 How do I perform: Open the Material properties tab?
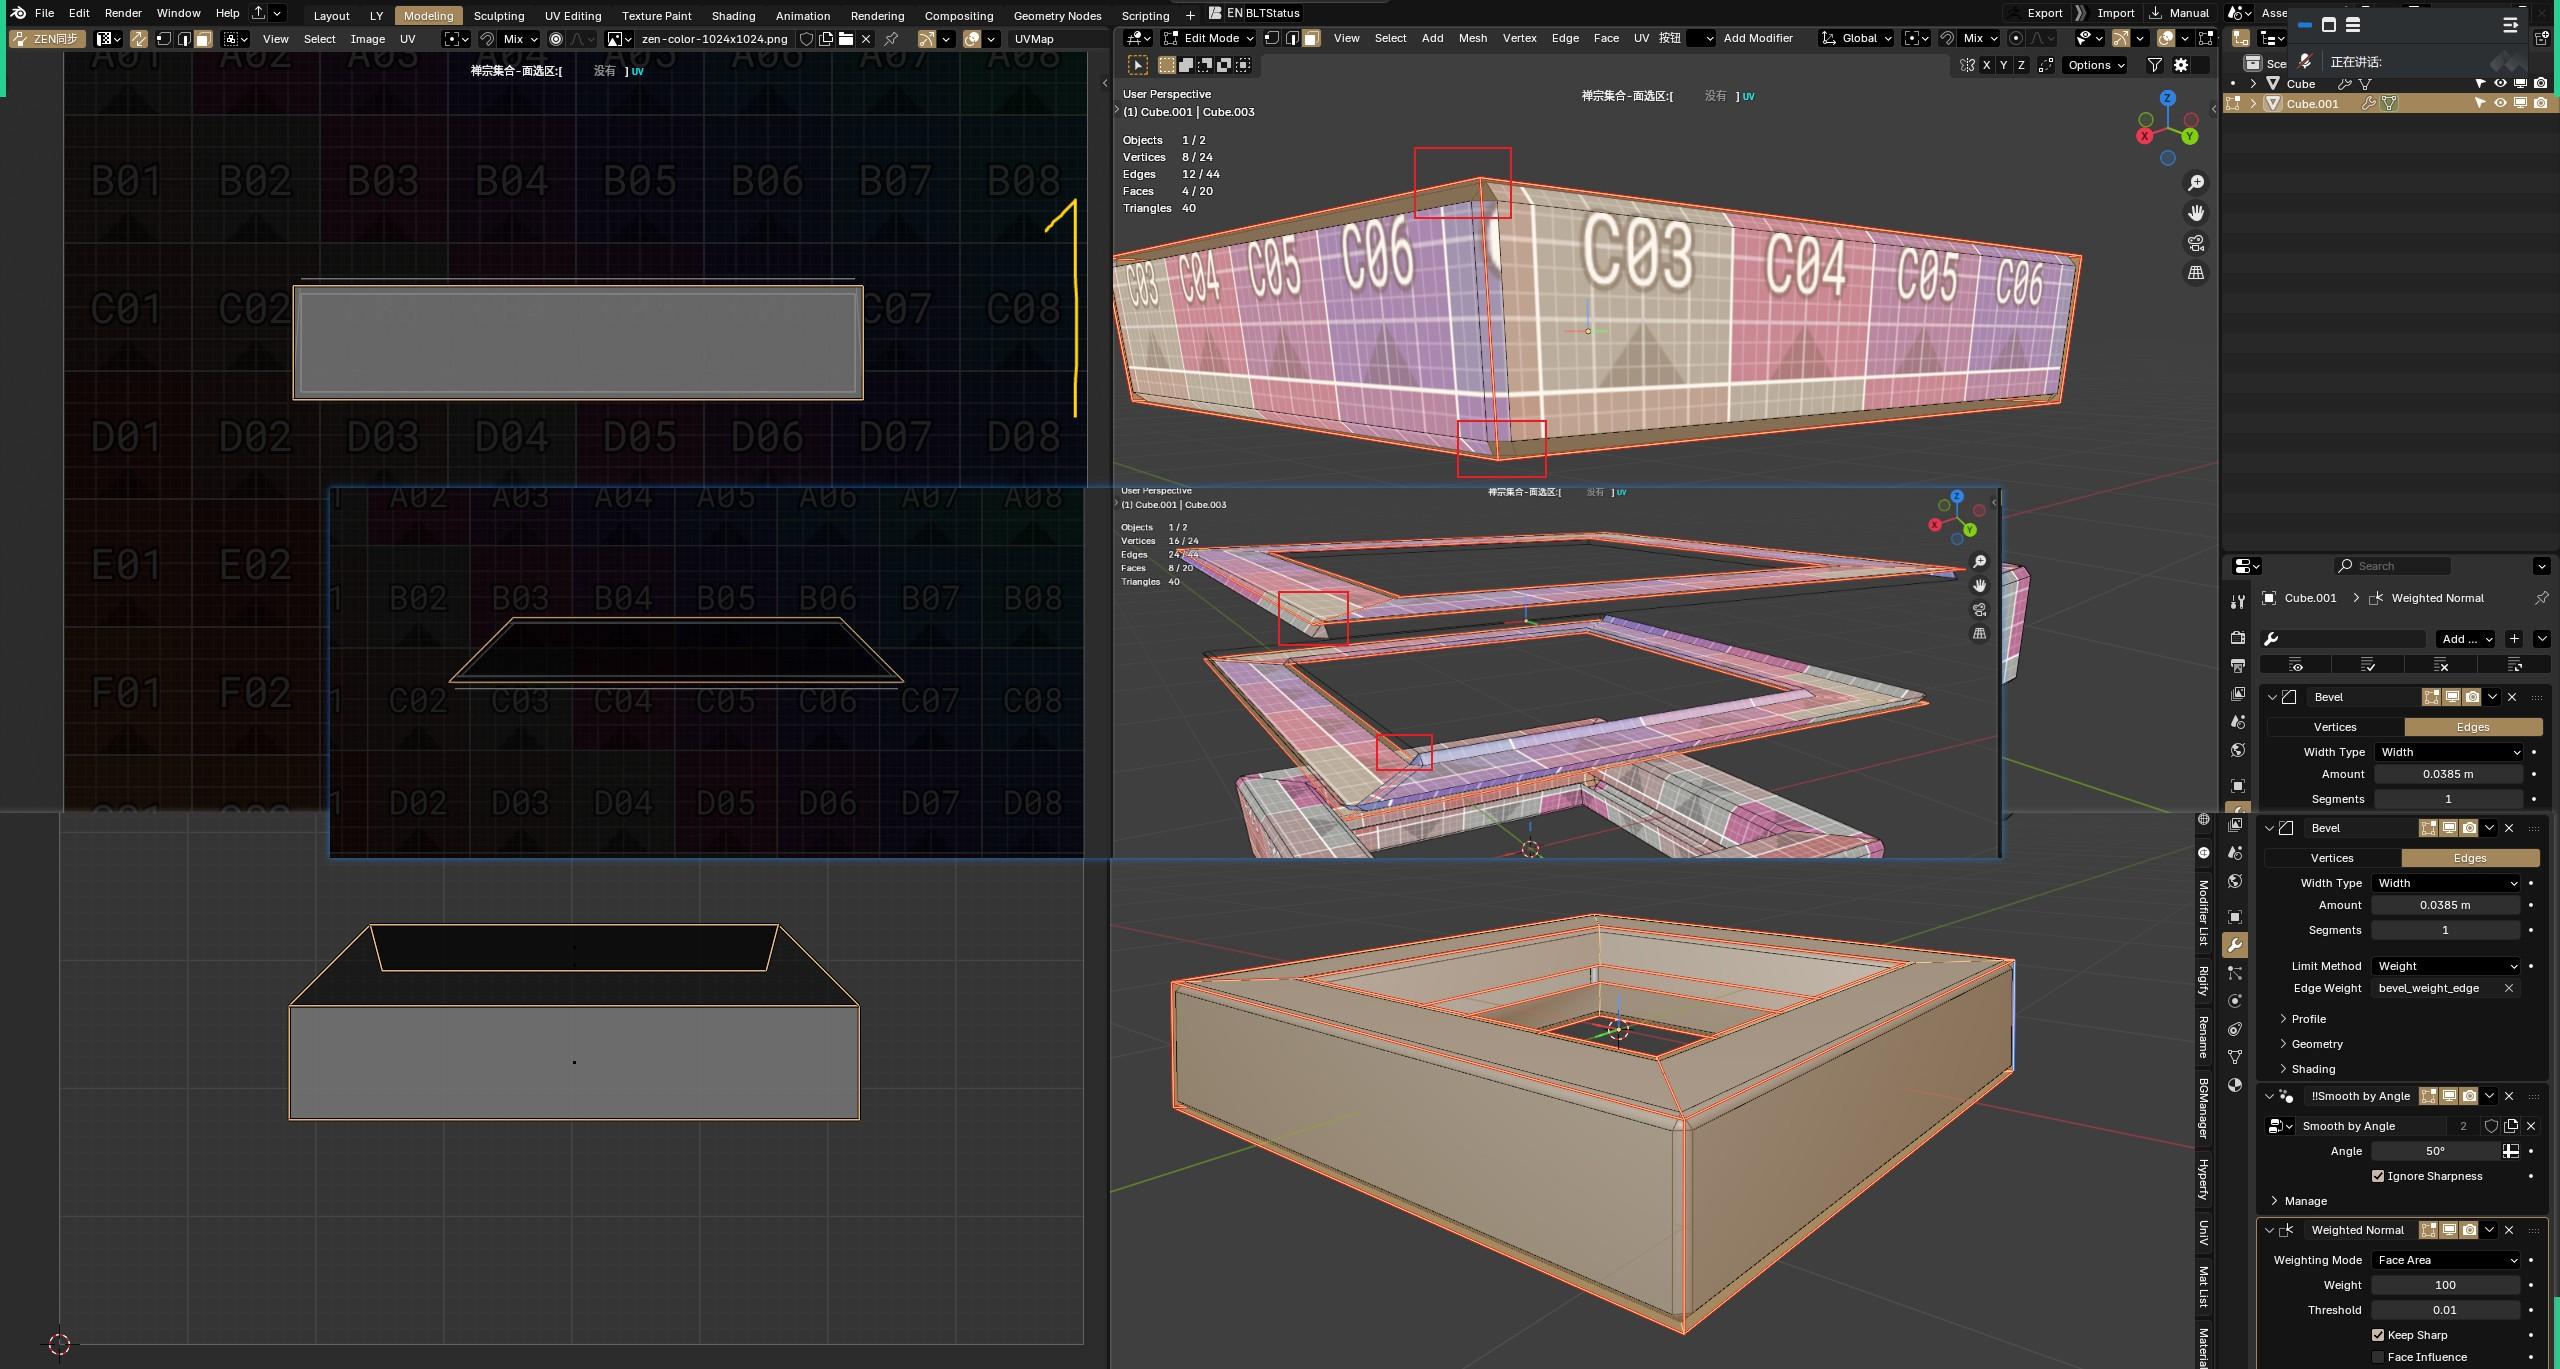click(2235, 1085)
